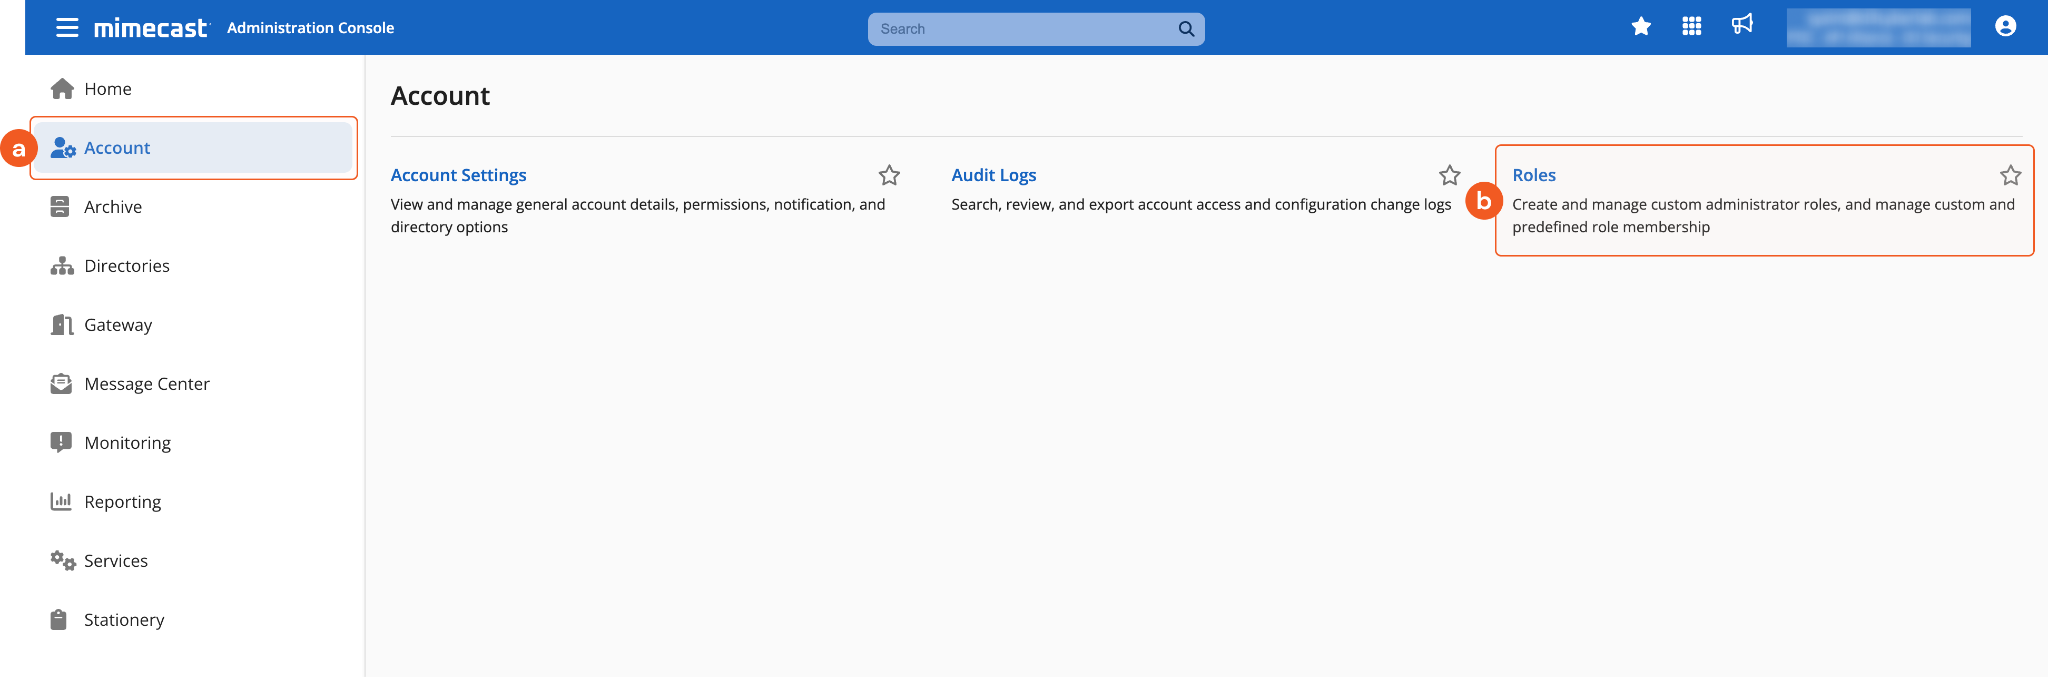Click the Stationery clipboard icon
Image resolution: width=2048 pixels, height=677 pixels.
59,620
